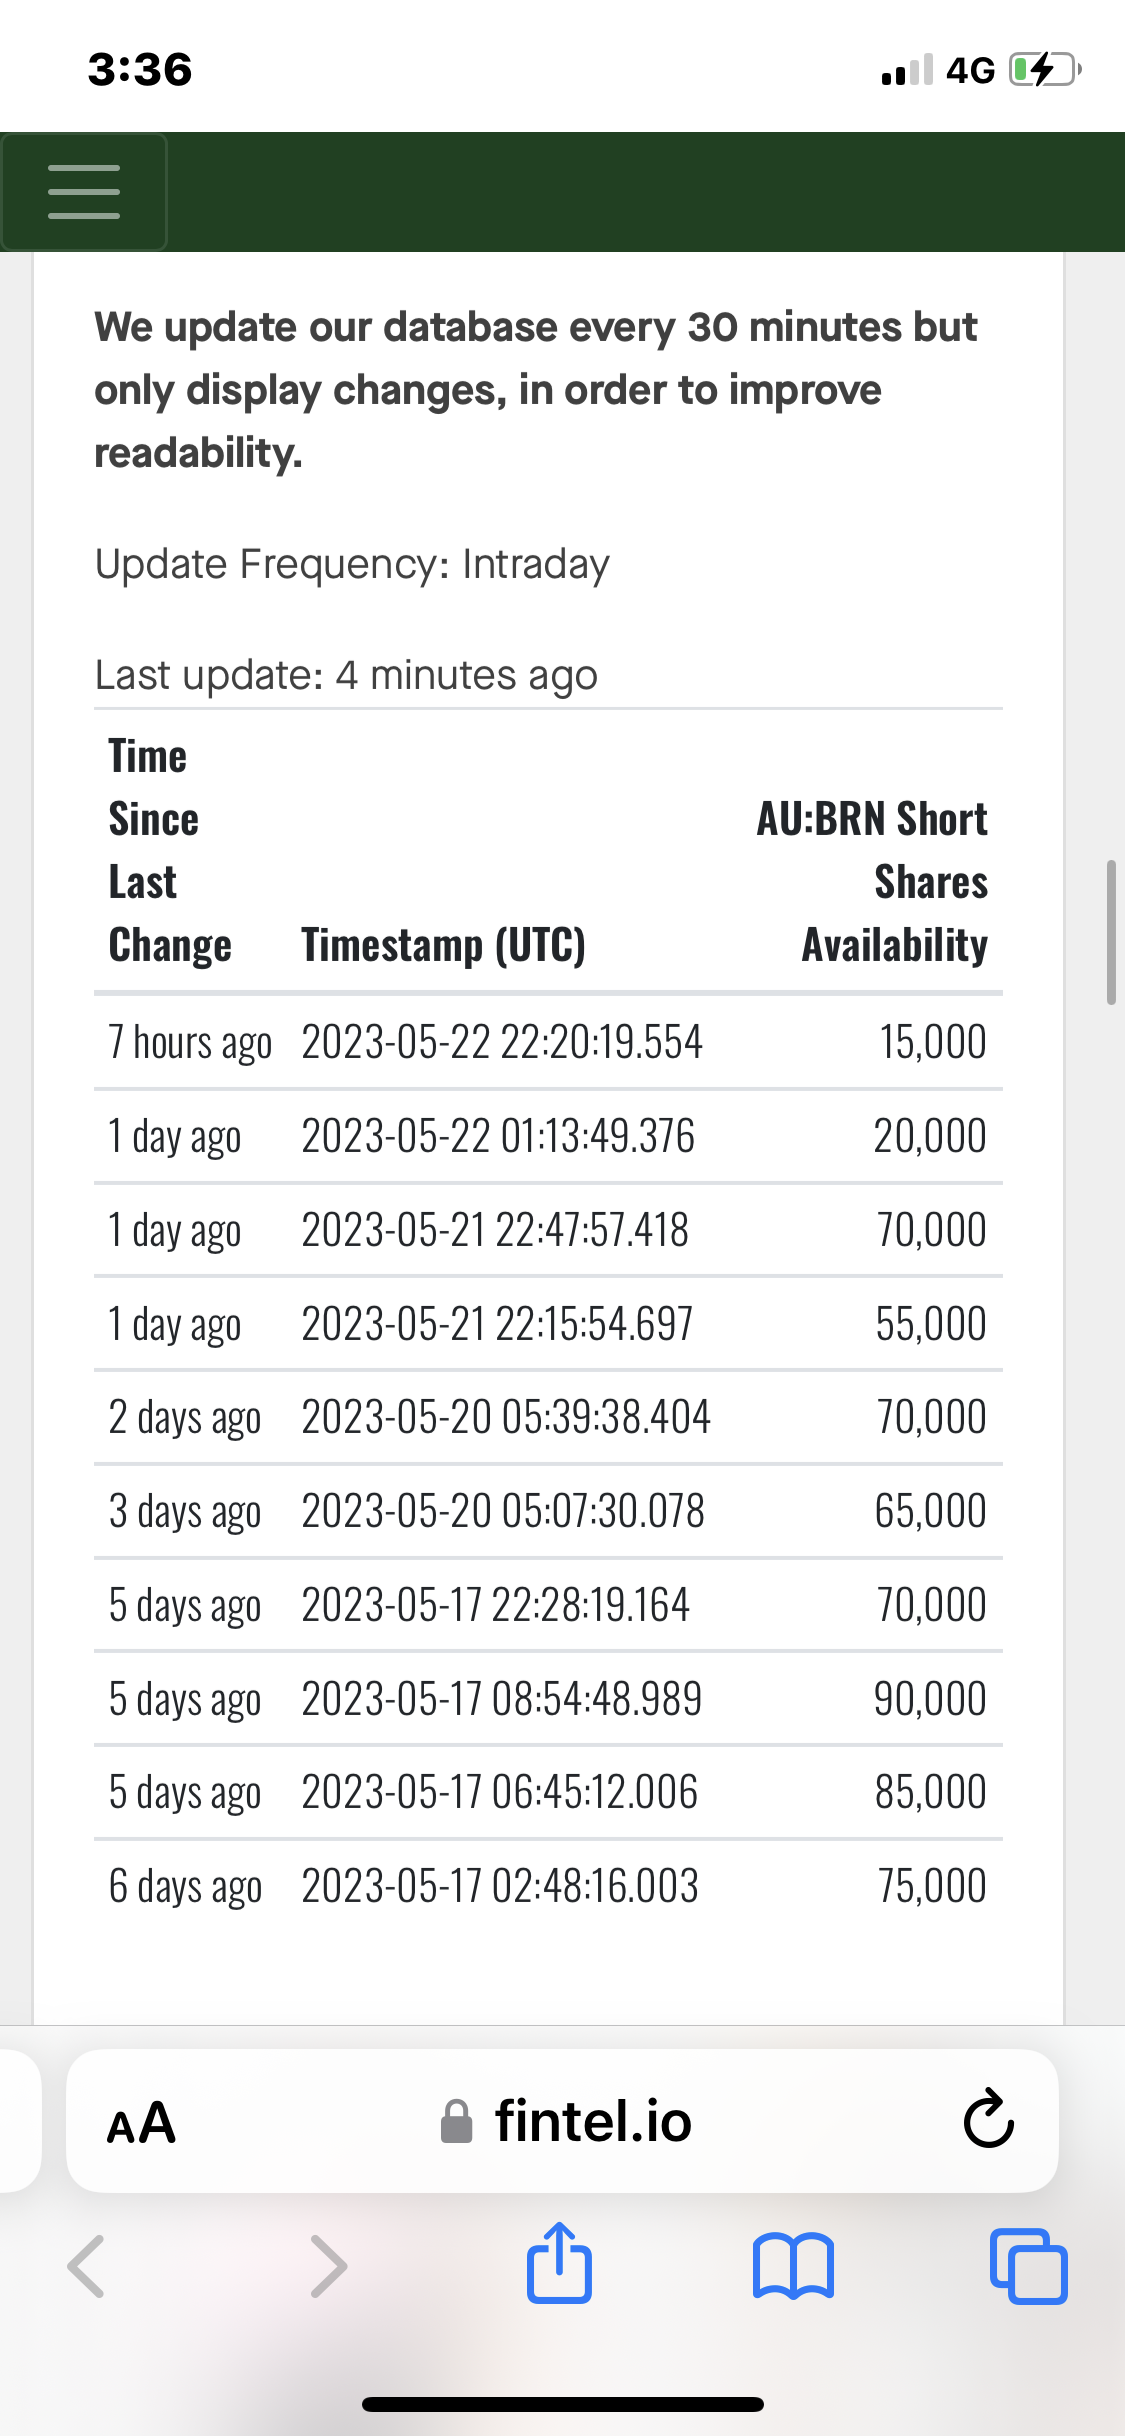1125x2436 pixels.
Task: Select the 6 days ago row
Action: [x=548, y=1886]
